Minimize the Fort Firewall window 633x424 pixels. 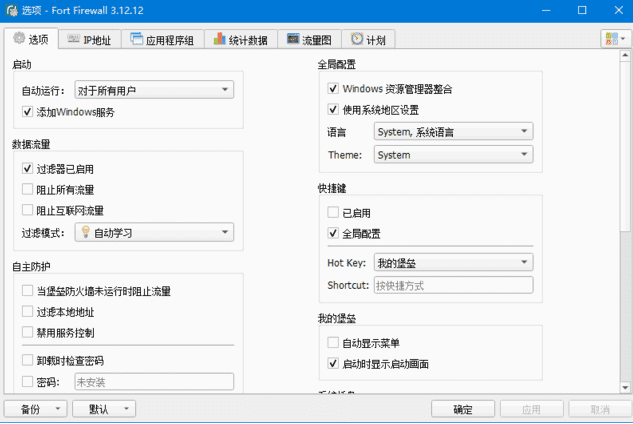pyautogui.click(x=546, y=10)
